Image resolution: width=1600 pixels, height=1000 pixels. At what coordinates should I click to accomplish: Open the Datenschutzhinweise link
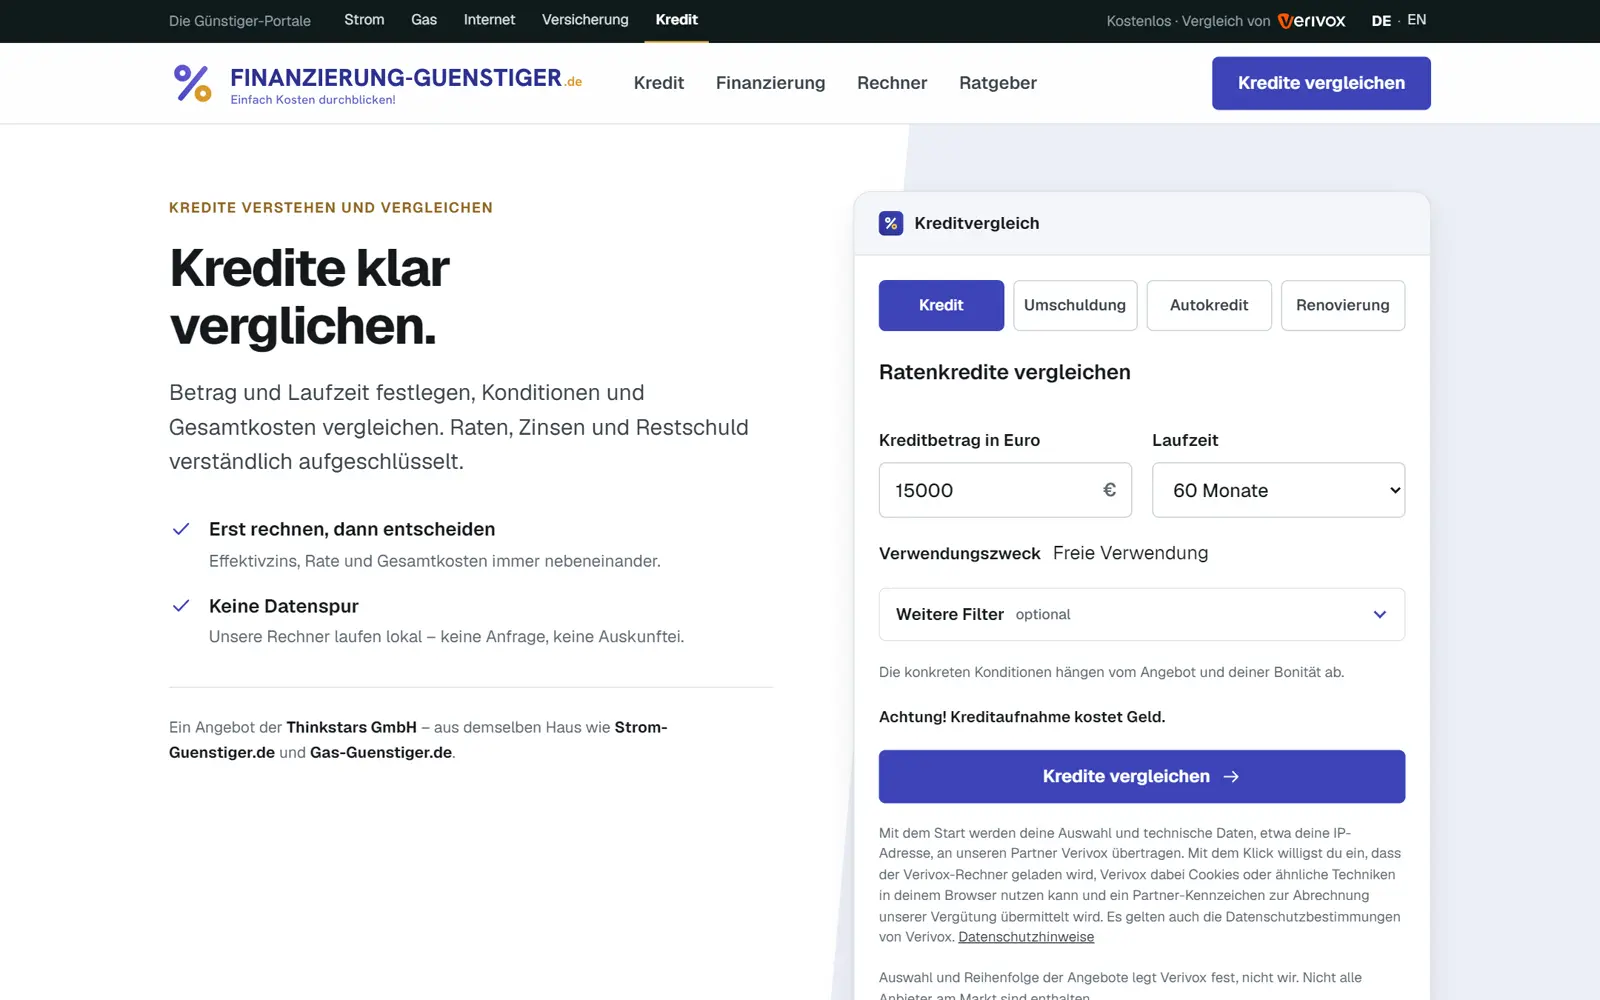tap(1026, 937)
